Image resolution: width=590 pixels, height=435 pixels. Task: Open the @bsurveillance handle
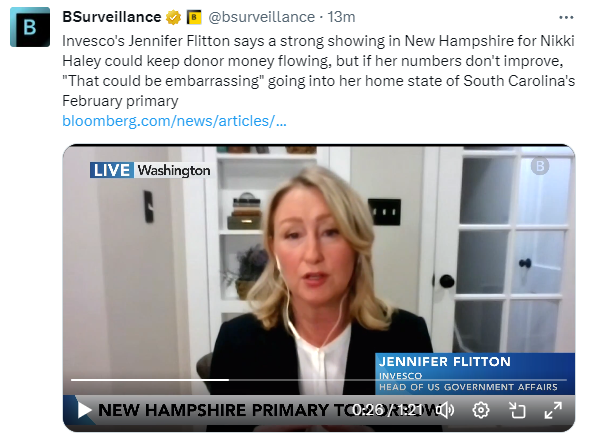262,17
